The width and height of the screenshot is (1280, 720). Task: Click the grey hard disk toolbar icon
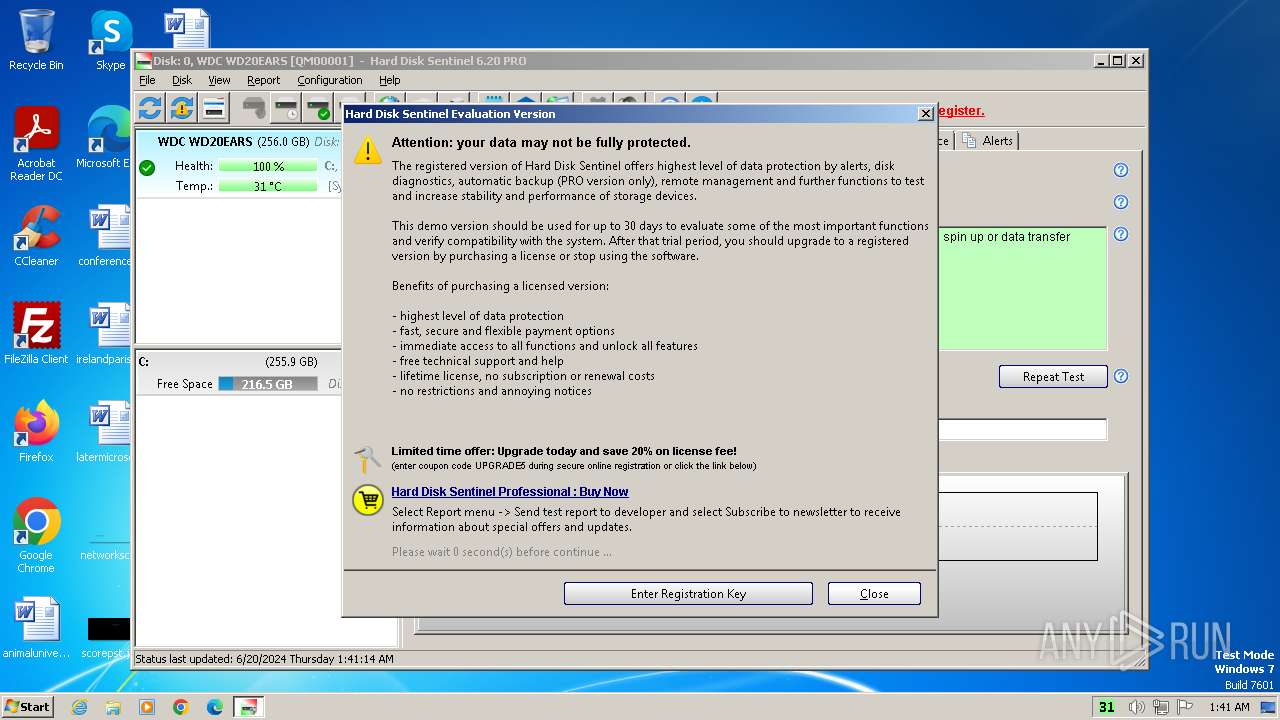click(255, 108)
